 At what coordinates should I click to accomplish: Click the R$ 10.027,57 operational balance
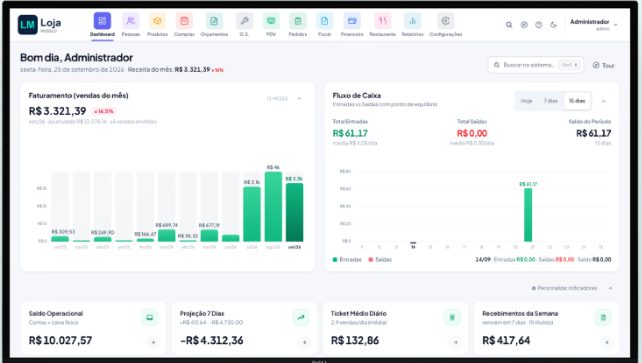60,340
